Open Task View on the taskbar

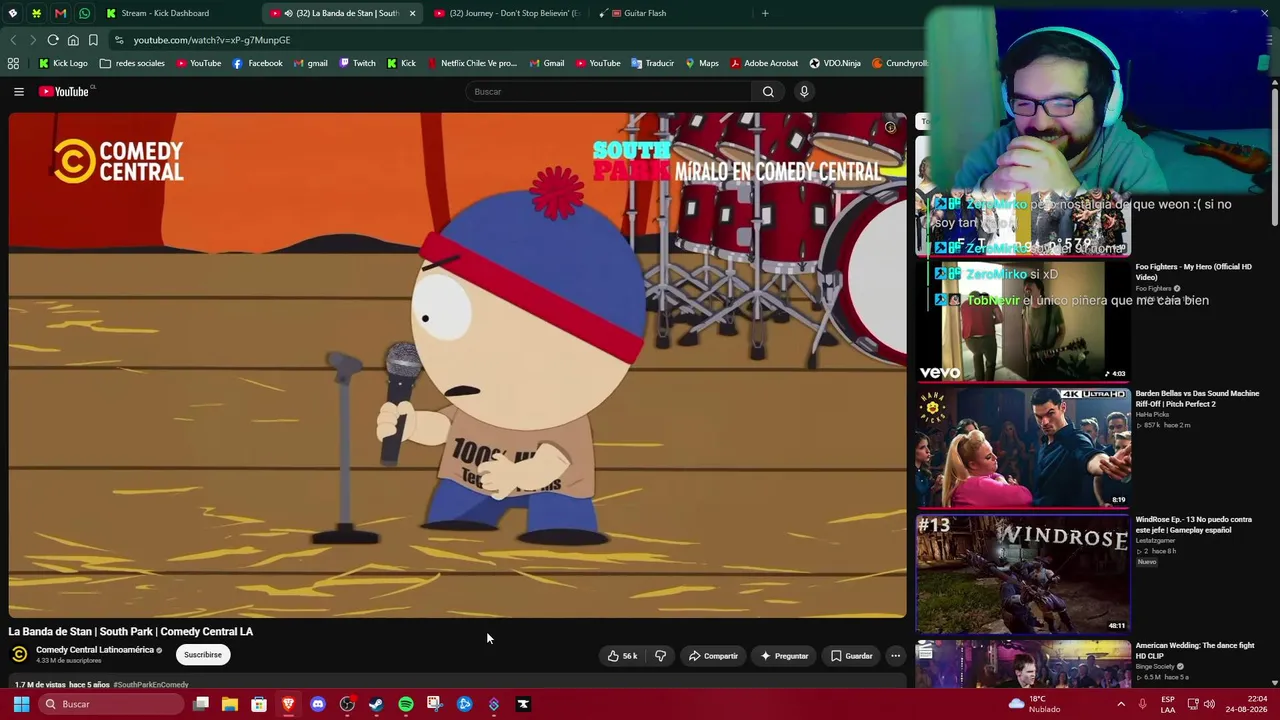coord(201,704)
